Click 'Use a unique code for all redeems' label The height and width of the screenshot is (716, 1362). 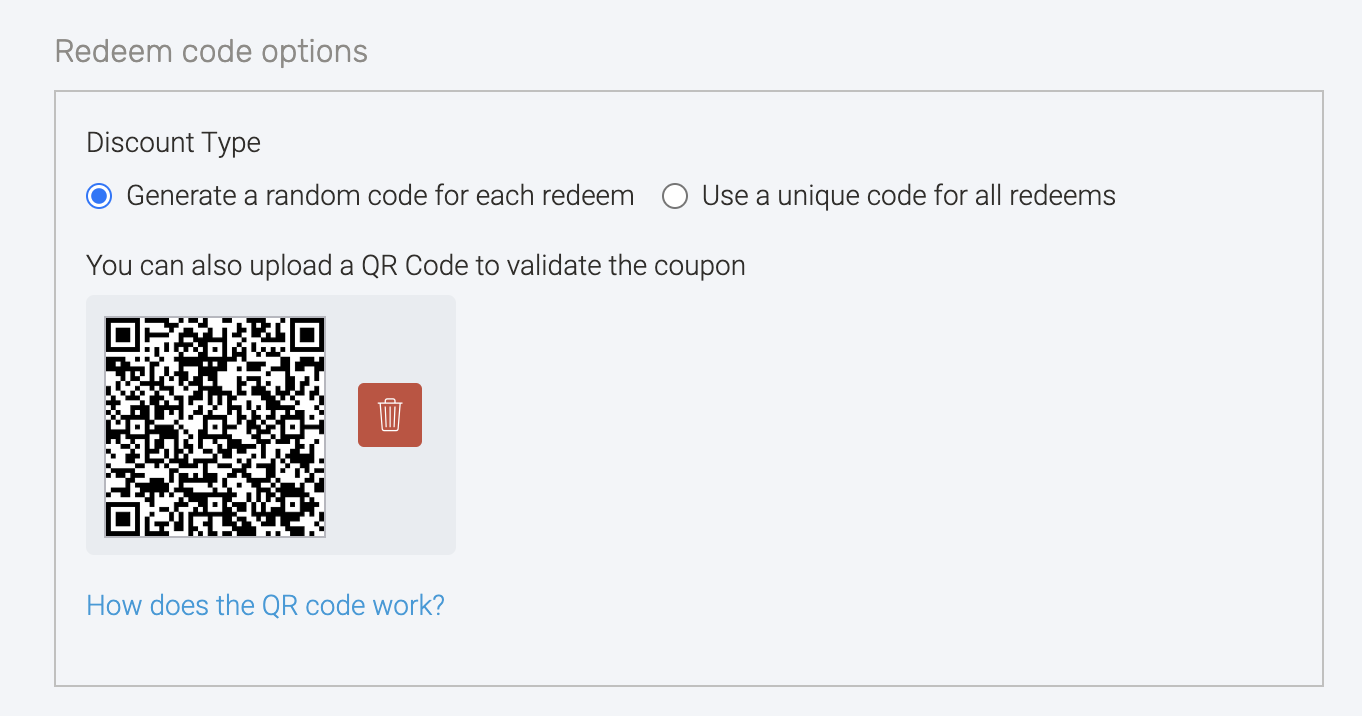(x=908, y=196)
